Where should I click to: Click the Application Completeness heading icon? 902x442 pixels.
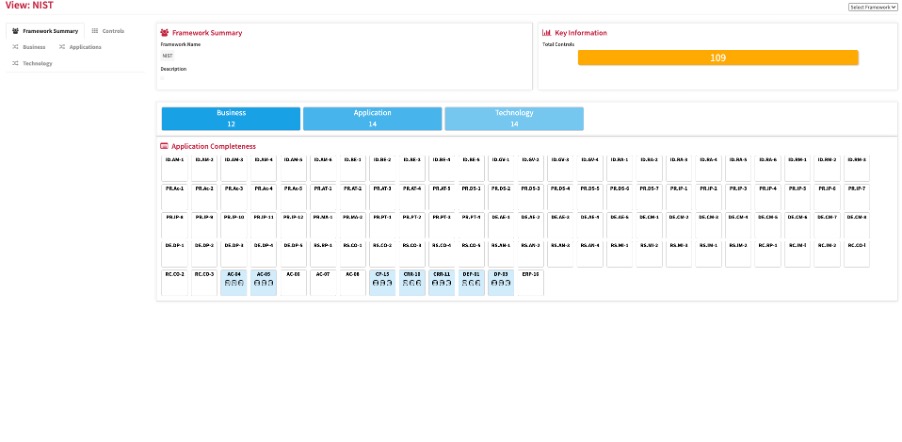coord(164,146)
